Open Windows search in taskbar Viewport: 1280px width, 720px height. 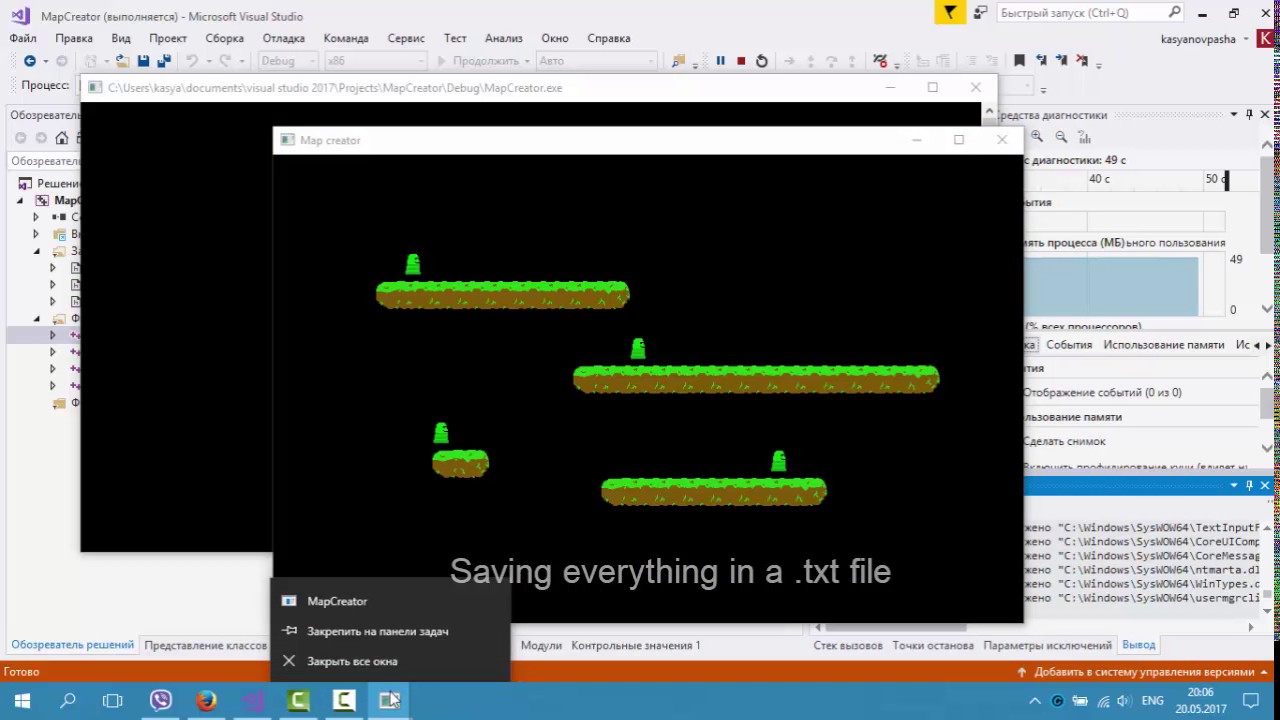click(68, 700)
